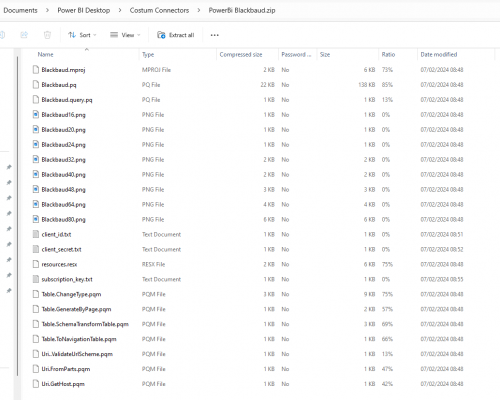
Task: Sort by Compressed size column header
Action: [241, 54]
